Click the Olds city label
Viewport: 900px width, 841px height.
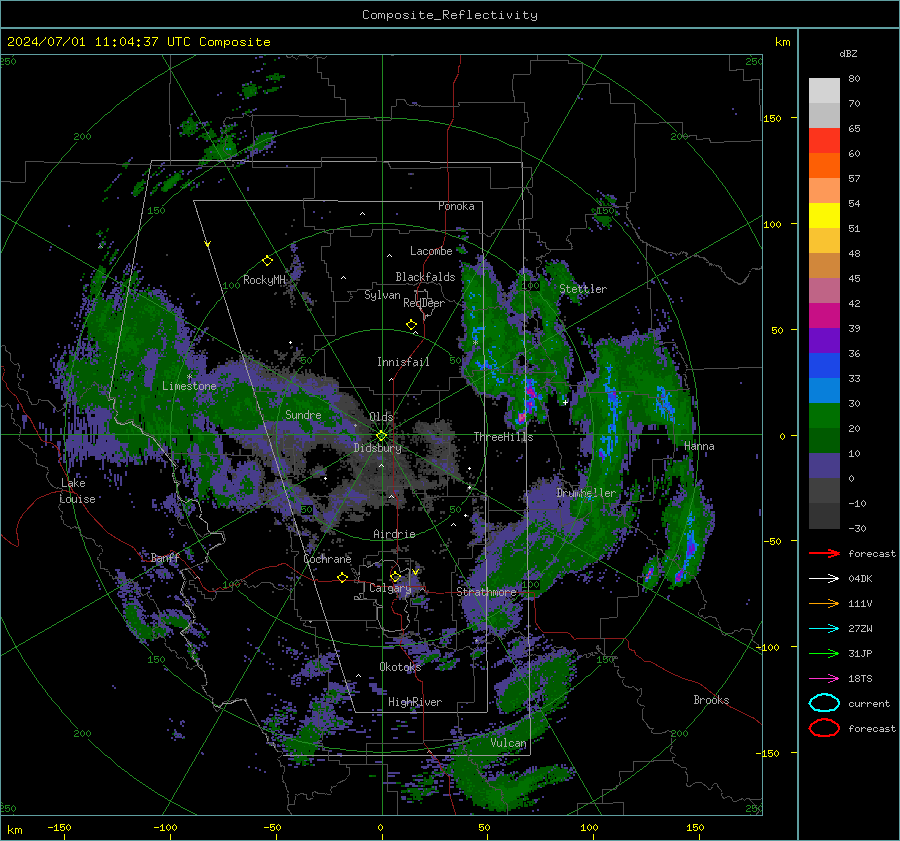381,416
